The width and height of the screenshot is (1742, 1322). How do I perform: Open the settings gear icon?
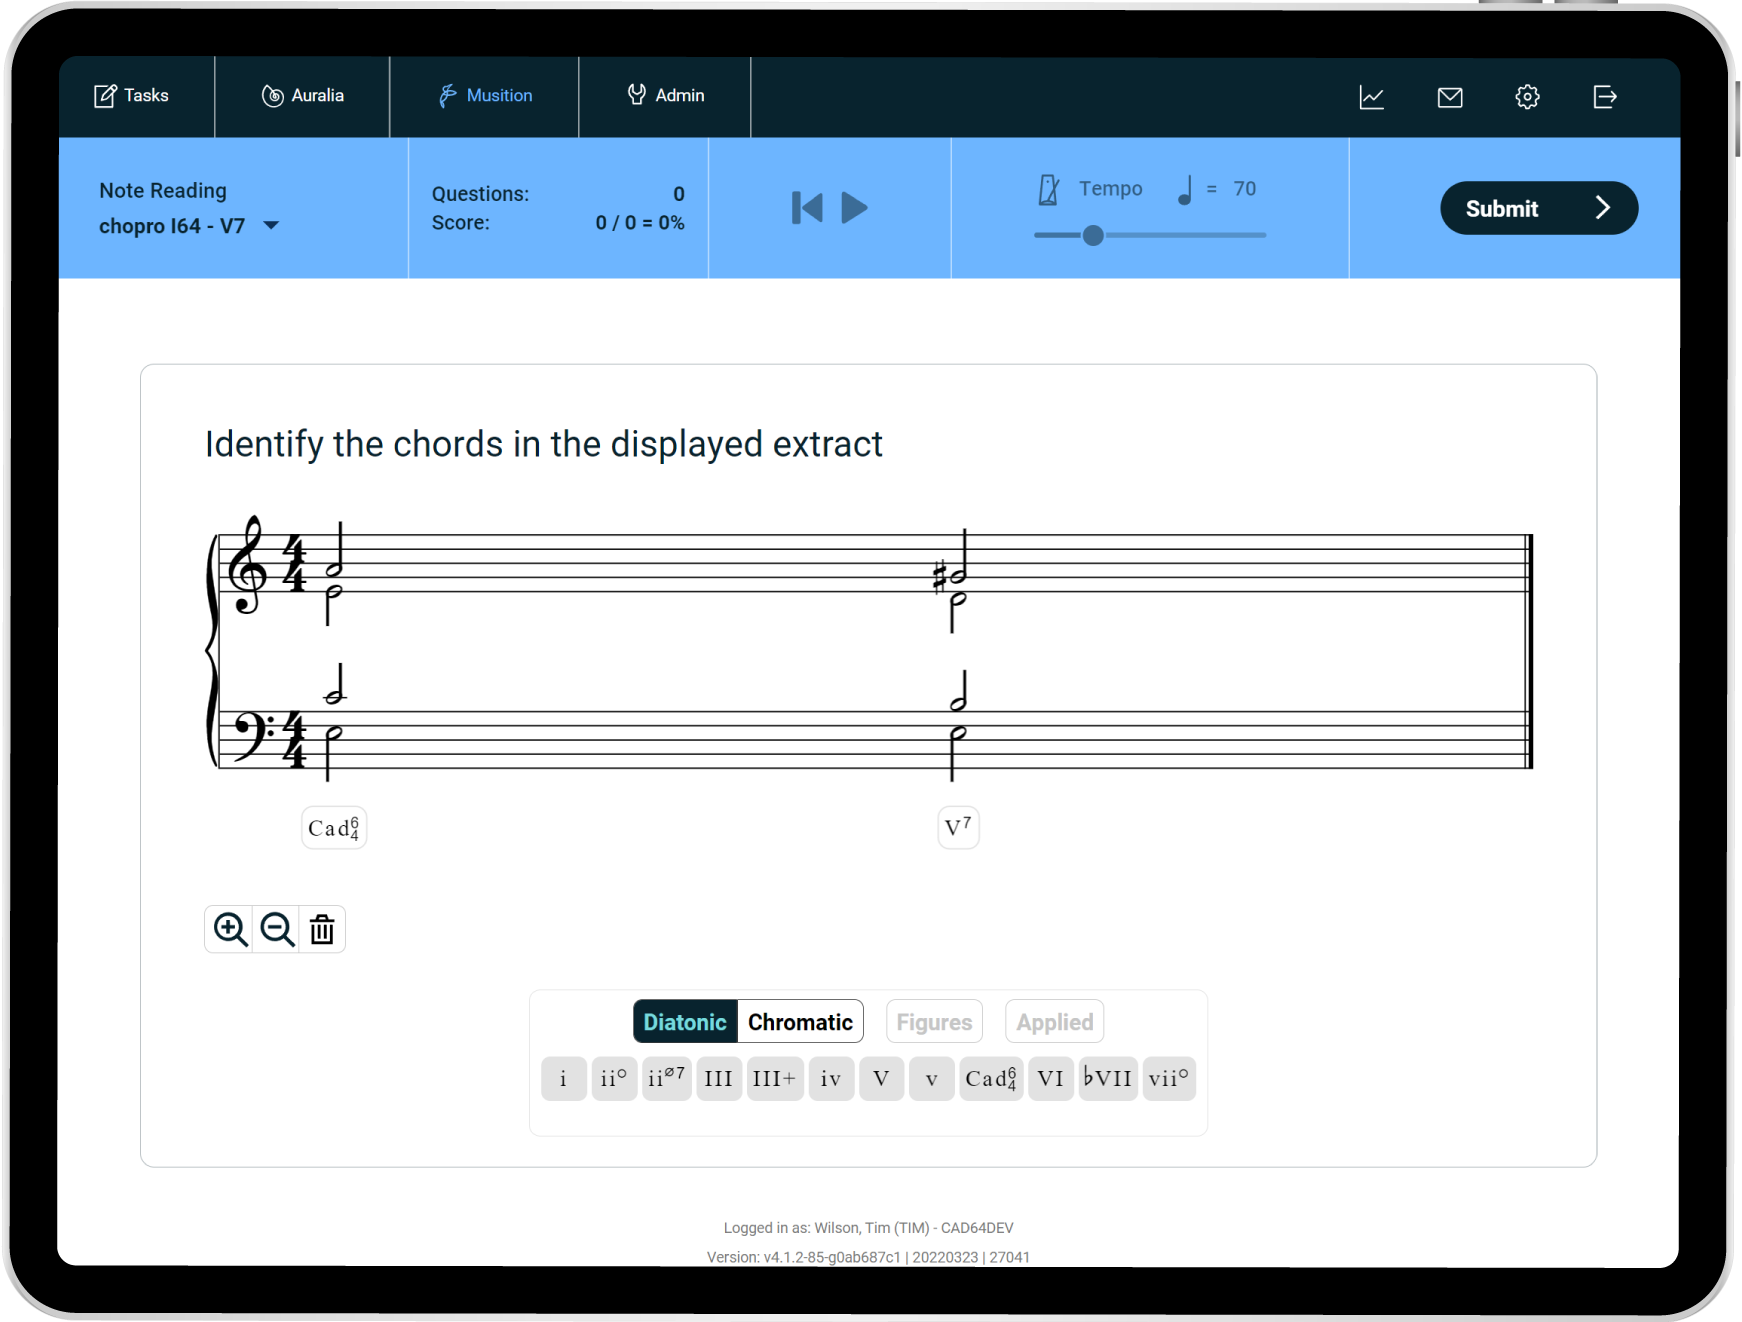pos(1527,97)
